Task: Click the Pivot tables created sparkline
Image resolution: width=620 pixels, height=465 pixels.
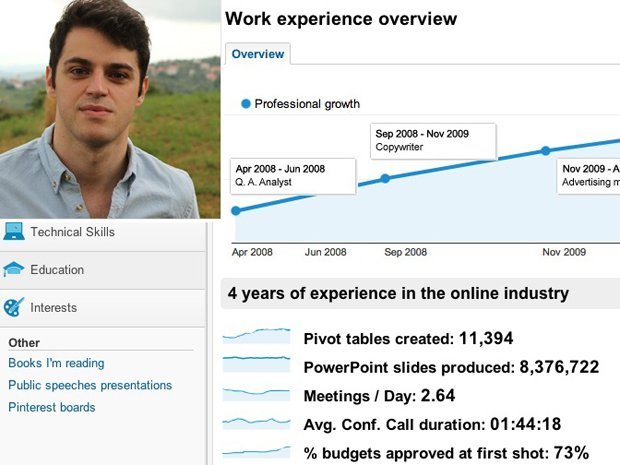Action: pyautogui.click(x=256, y=337)
